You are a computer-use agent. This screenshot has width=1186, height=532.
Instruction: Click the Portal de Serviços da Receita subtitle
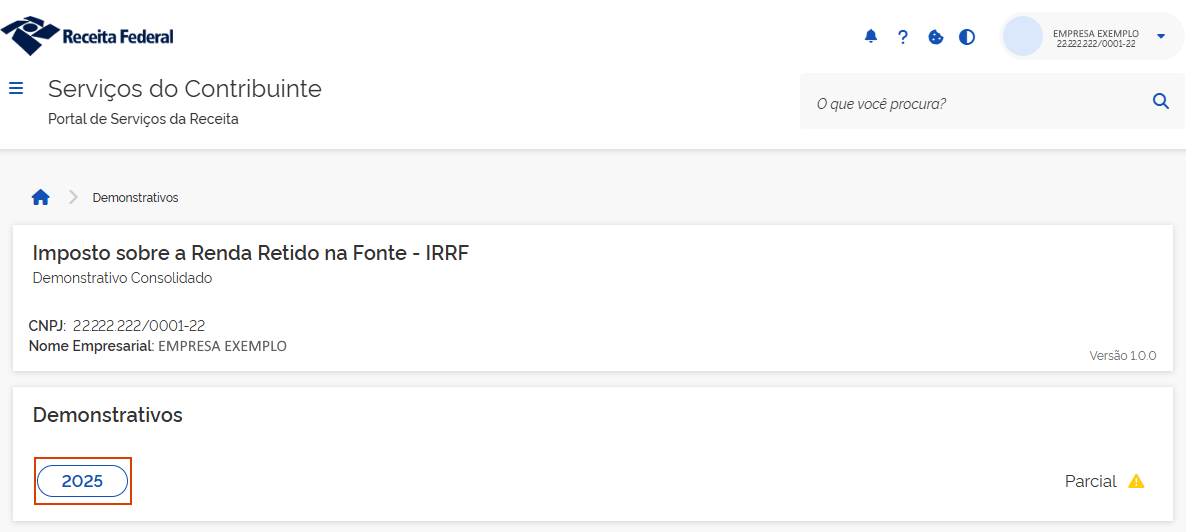(x=143, y=119)
